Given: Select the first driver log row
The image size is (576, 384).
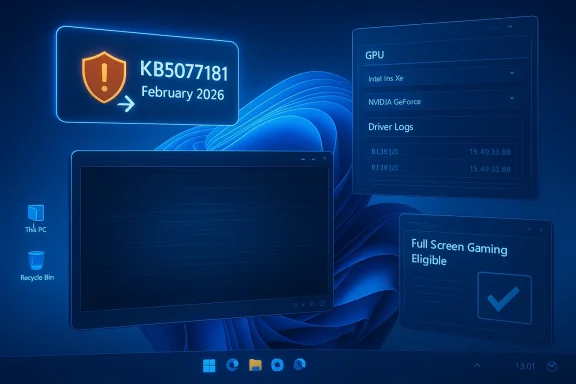Looking at the screenshot, I should coord(441,152).
